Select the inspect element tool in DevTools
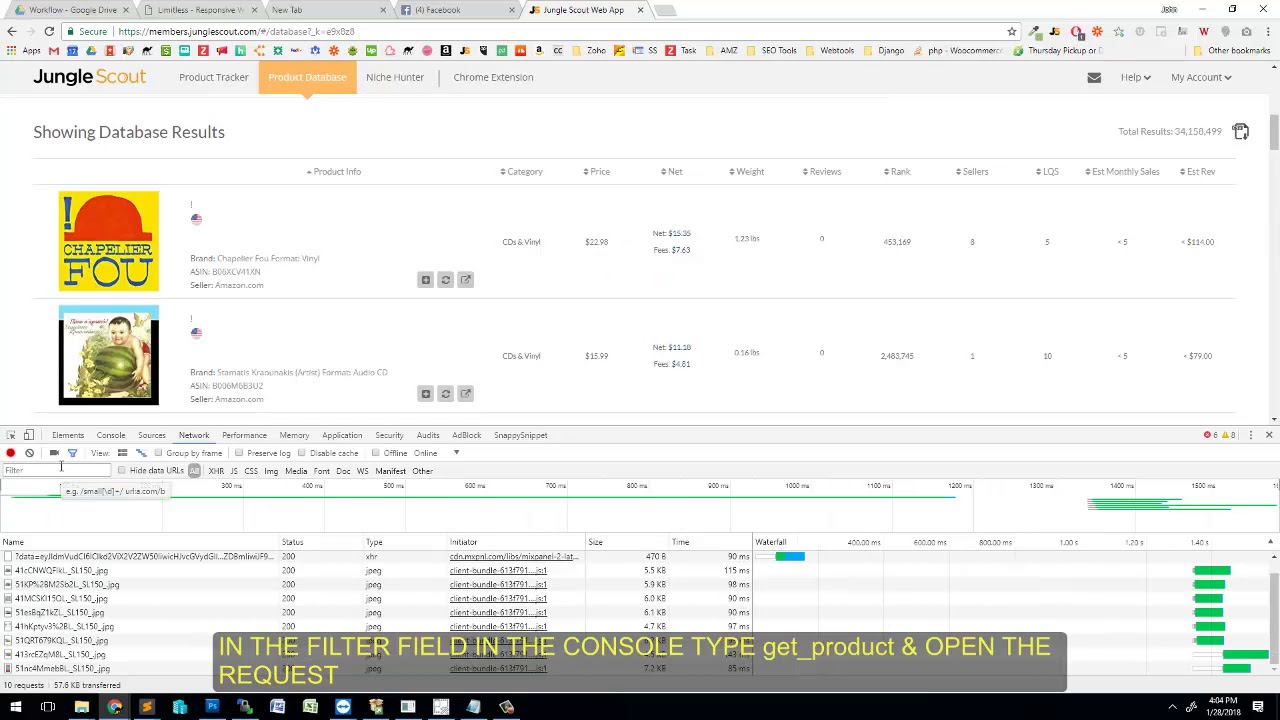1280x720 pixels. [11, 435]
